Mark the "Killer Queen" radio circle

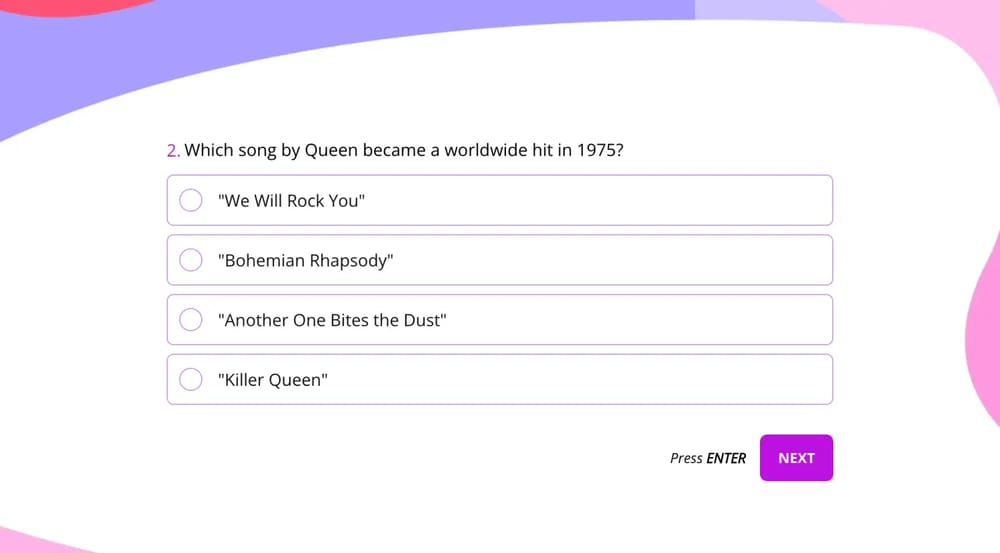coord(190,380)
